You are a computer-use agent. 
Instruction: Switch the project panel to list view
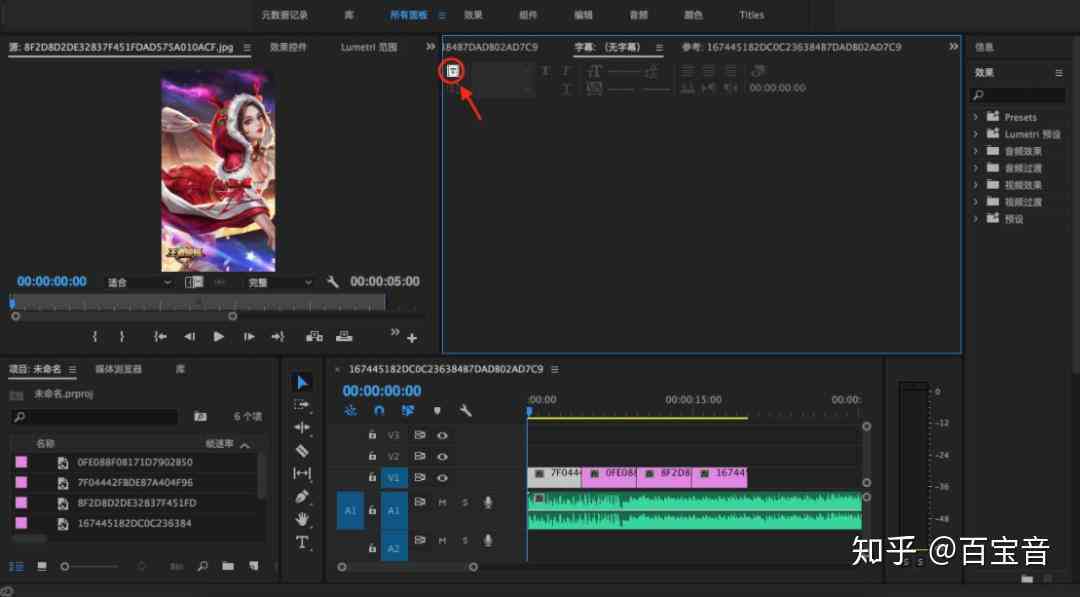click(17, 566)
